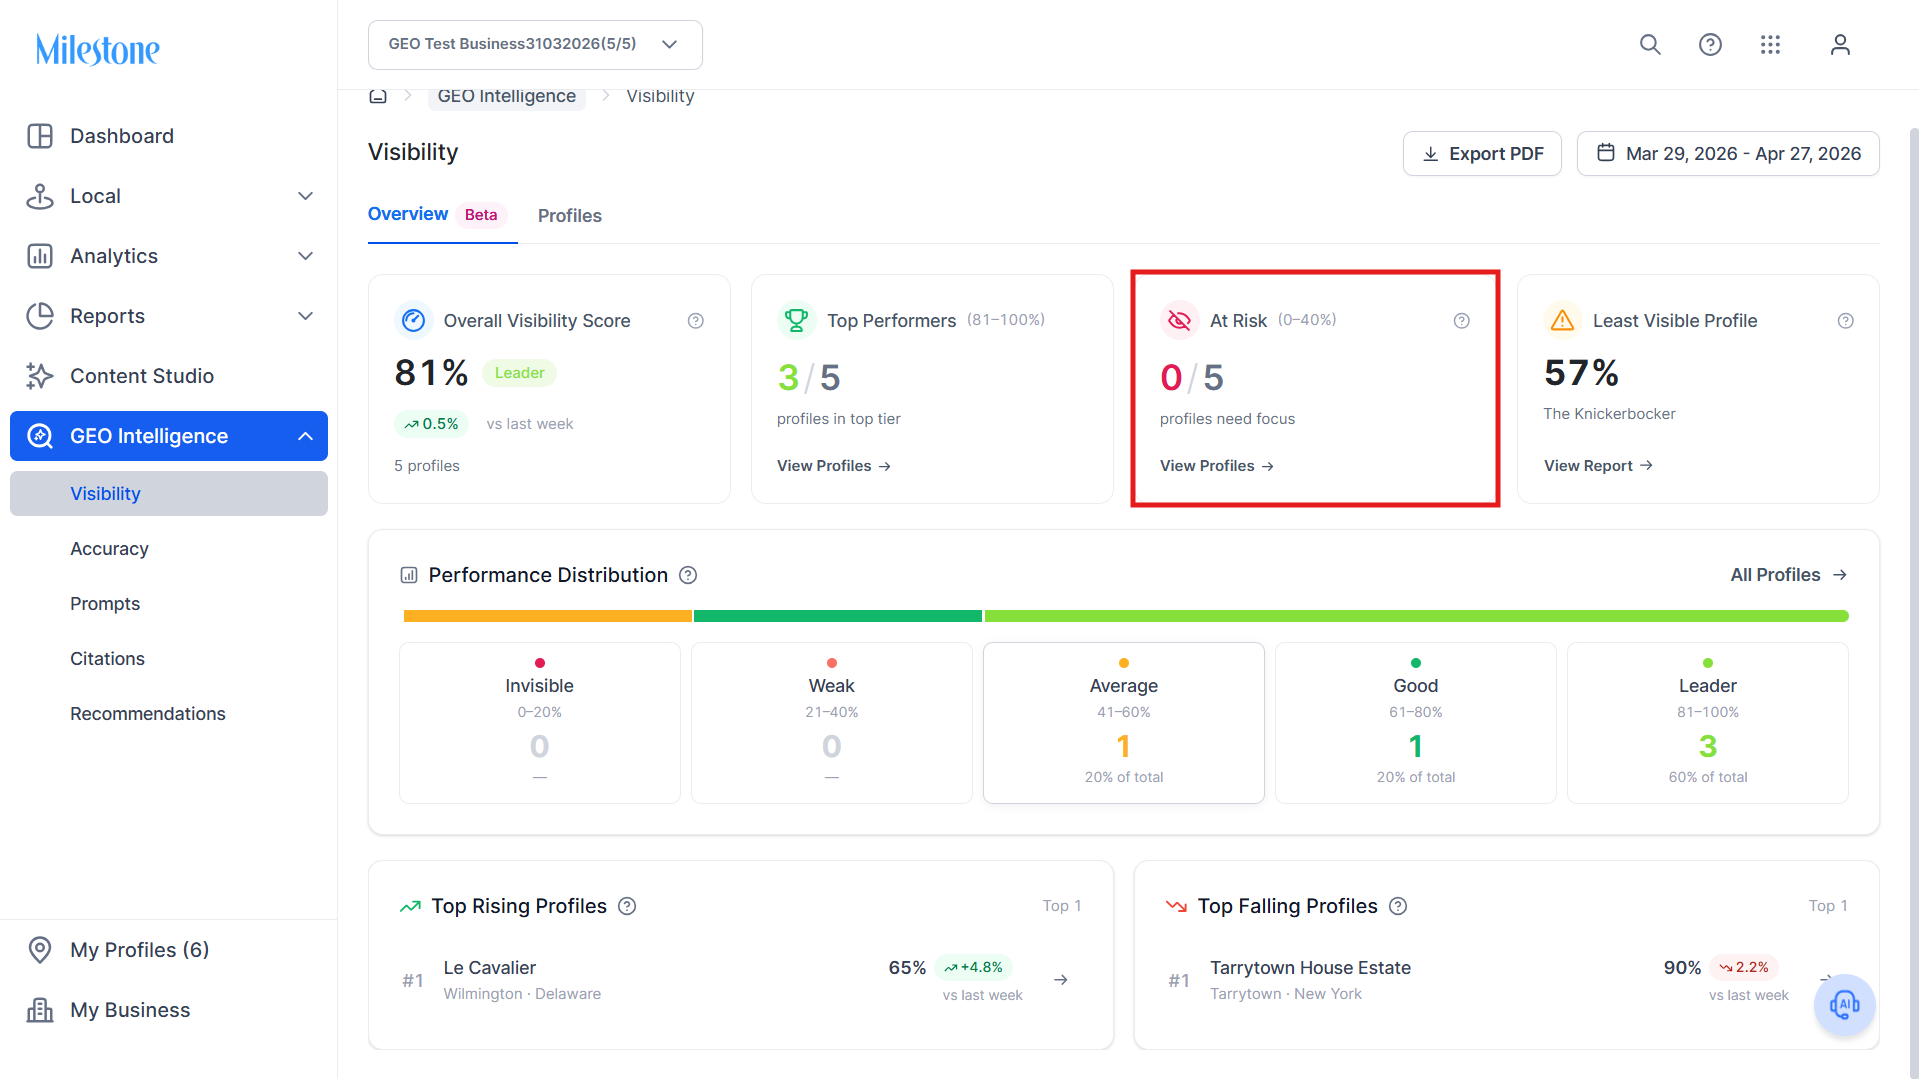Open the All Profiles link
This screenshot has height=1079, width=1919.
pyautogui.click(x=1789, y=575)
